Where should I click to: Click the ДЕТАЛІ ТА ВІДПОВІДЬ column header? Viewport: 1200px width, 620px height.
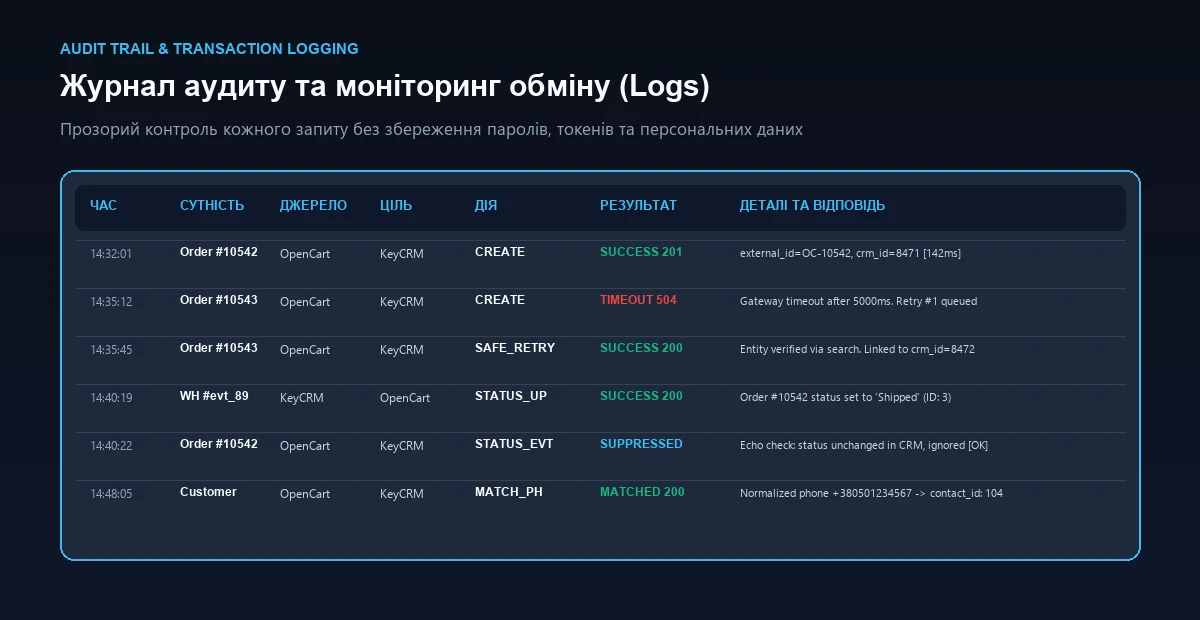coord(812,206)
